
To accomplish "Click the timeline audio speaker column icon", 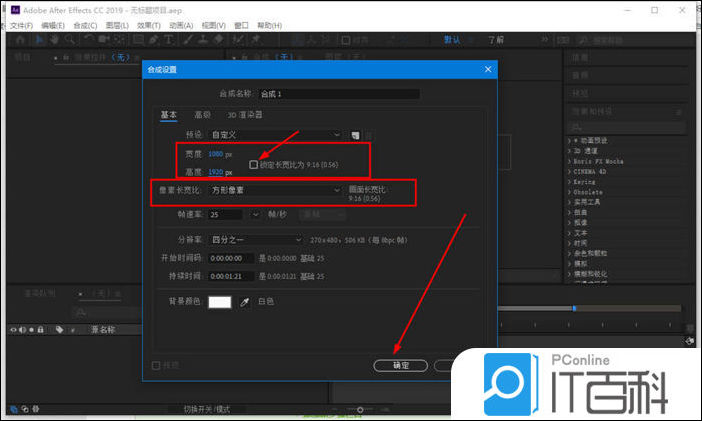I will [22, 330].
